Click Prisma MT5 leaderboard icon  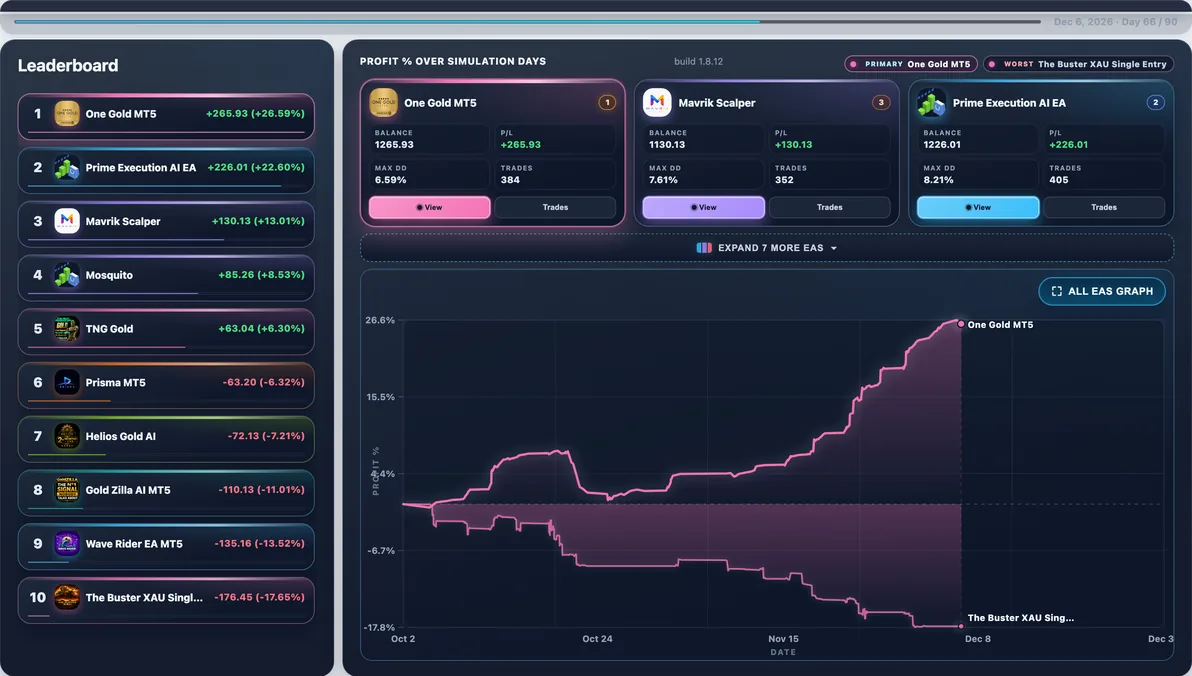coord(67,382)
